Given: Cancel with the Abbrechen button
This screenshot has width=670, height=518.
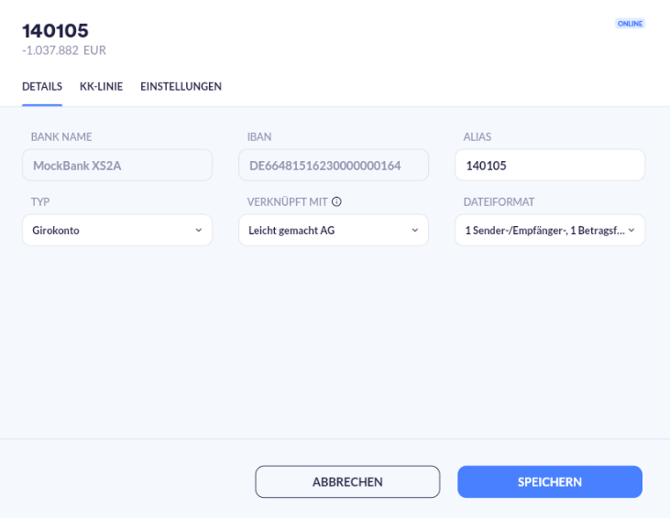Looking at the screenshot, I should coord(347,482).
